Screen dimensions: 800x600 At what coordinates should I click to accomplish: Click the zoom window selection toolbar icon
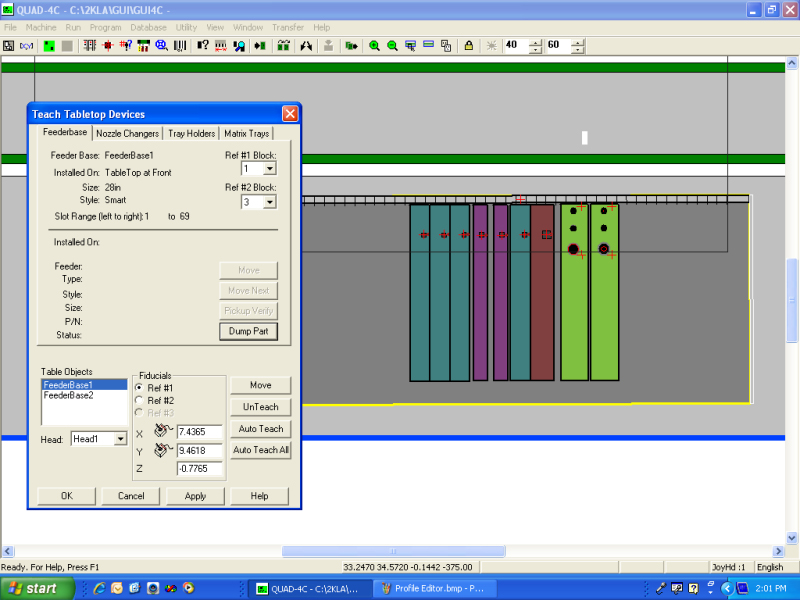click(x=410, y=46)
